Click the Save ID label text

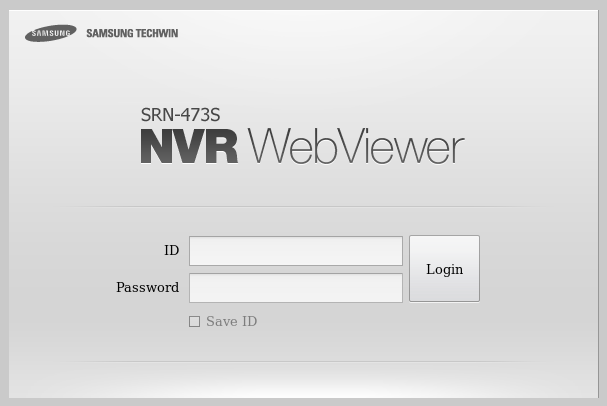point(231,321)
